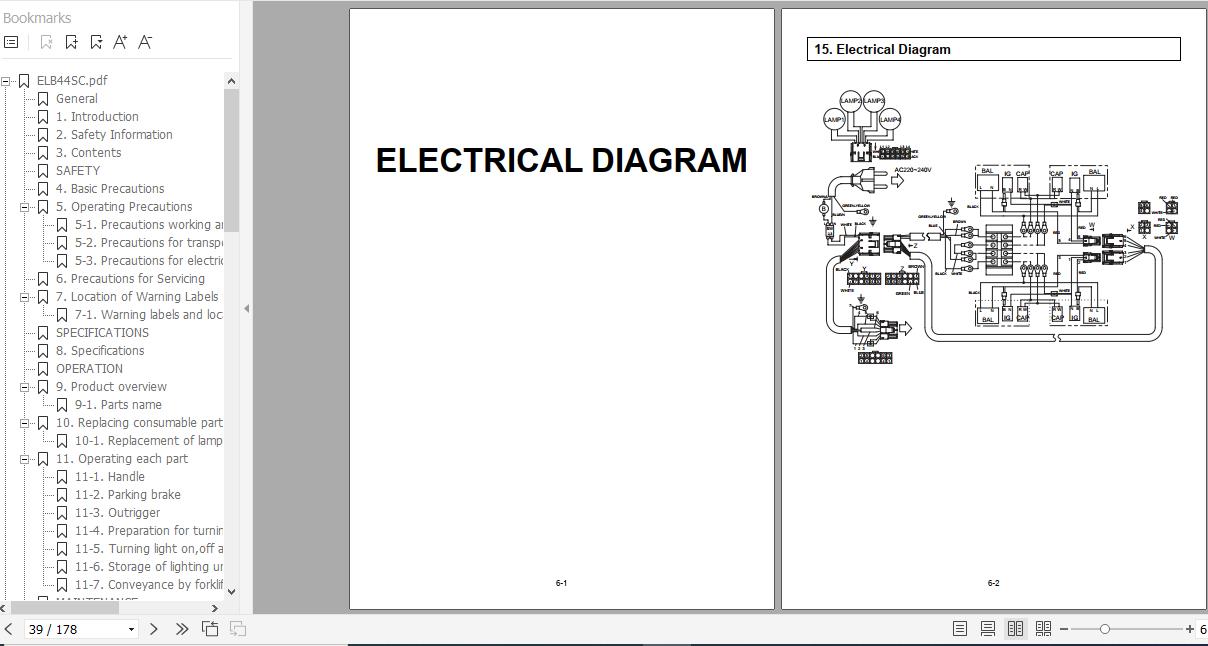This screenshot has height=646, width=1208.
Task: Open the 11-2. Parking brake bookmark
Action: [128, 495]
